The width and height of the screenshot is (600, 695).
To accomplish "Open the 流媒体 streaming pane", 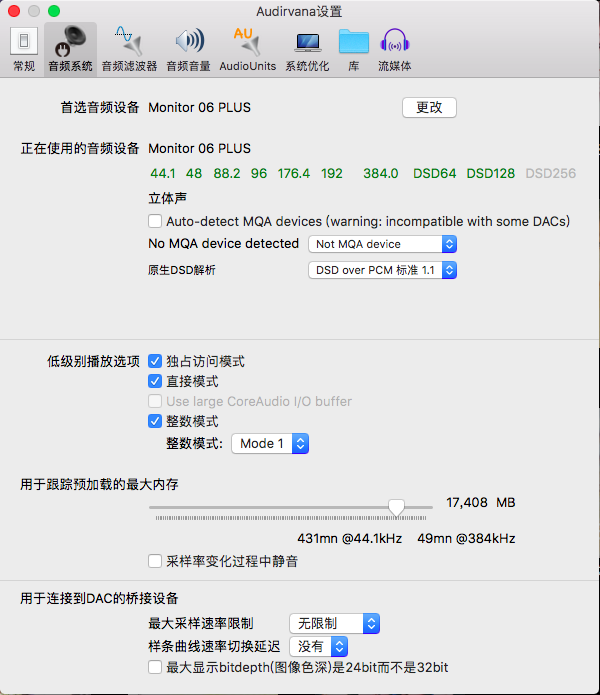I will point(394,49).
